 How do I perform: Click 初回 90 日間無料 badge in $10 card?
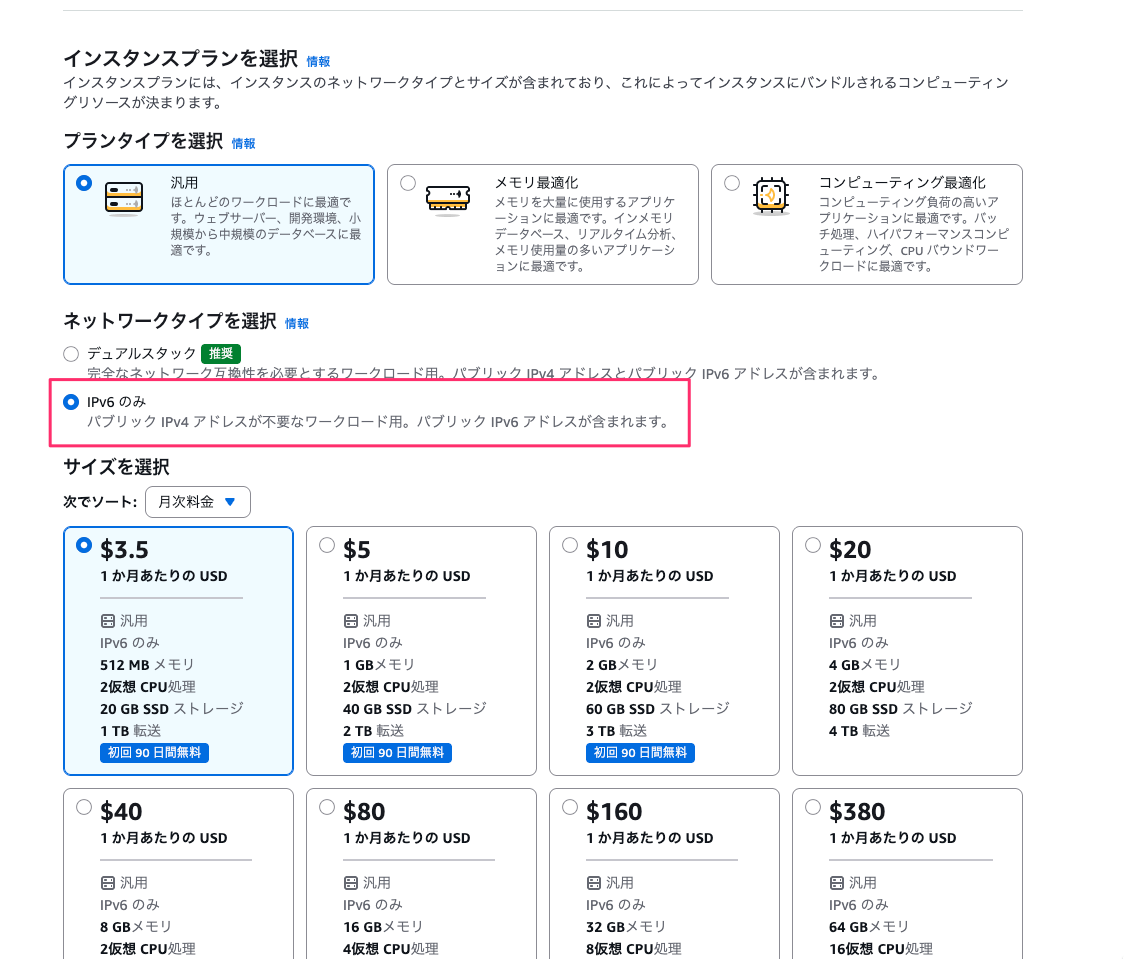tap(640, 753)
